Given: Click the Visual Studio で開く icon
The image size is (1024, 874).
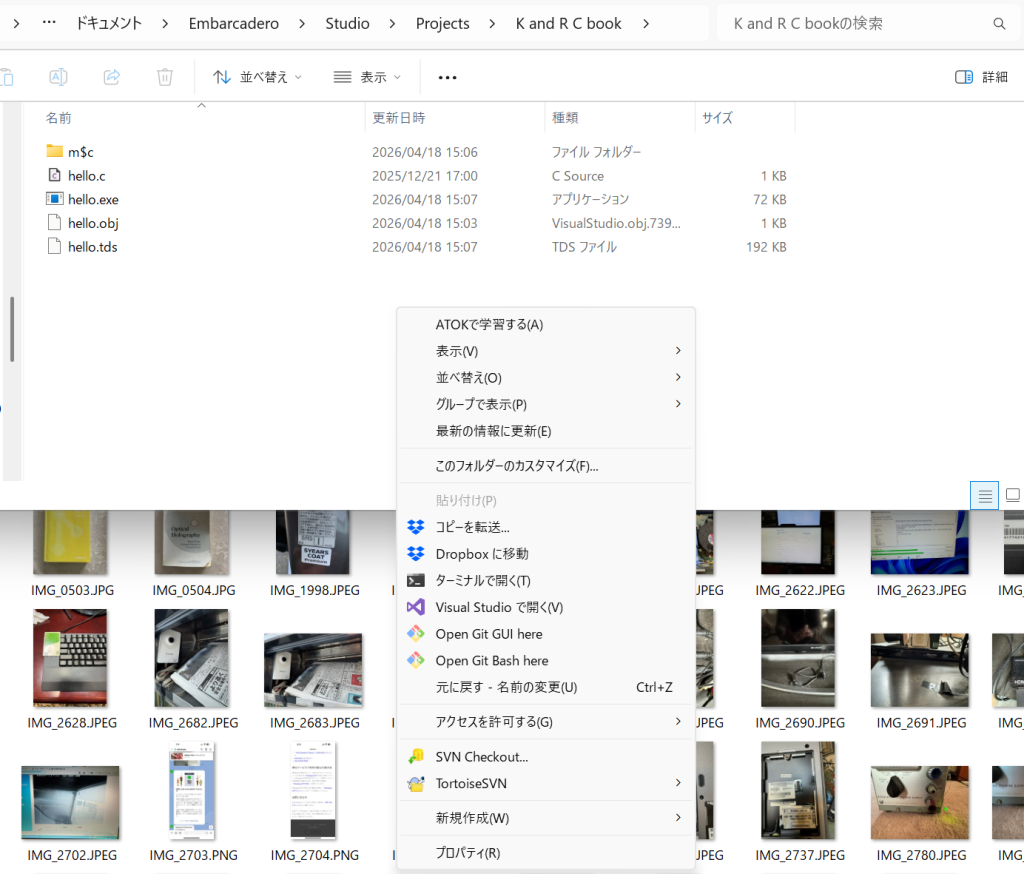Looking at the screenshot, I should (416, 607).
